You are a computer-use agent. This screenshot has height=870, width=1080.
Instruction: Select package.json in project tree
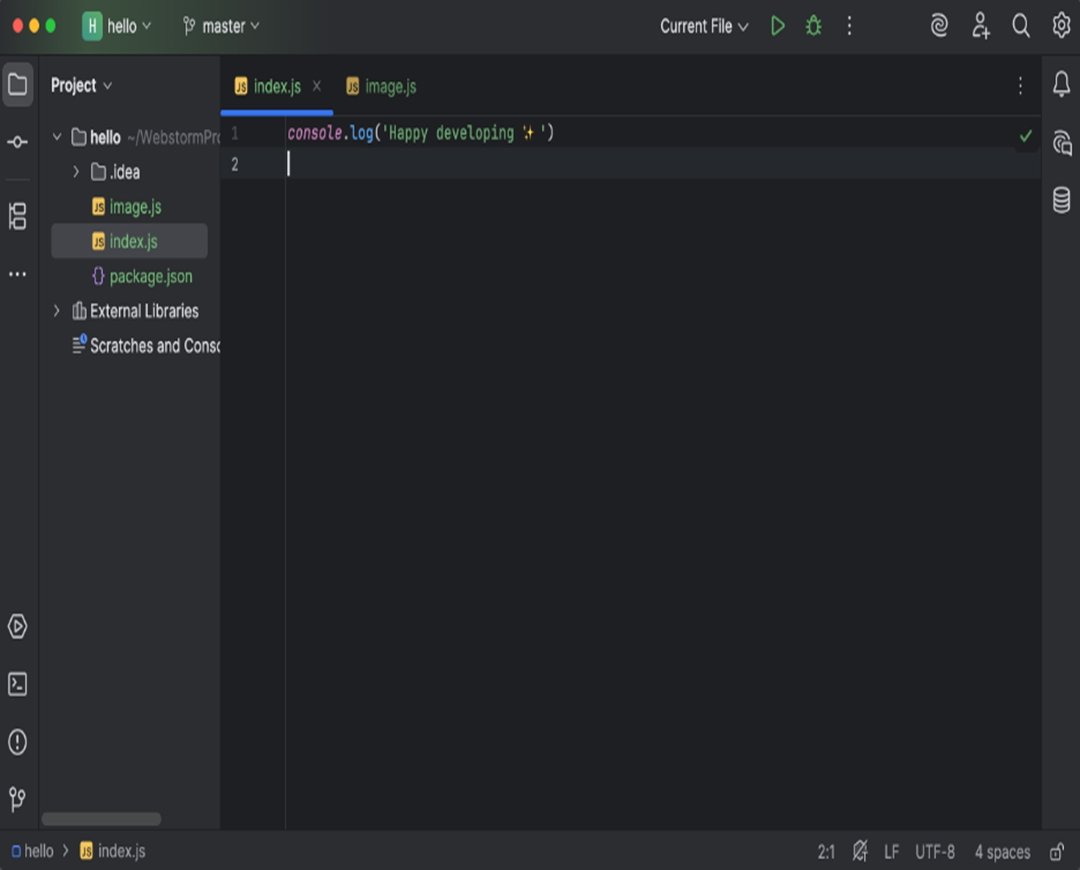coord(143,276)
